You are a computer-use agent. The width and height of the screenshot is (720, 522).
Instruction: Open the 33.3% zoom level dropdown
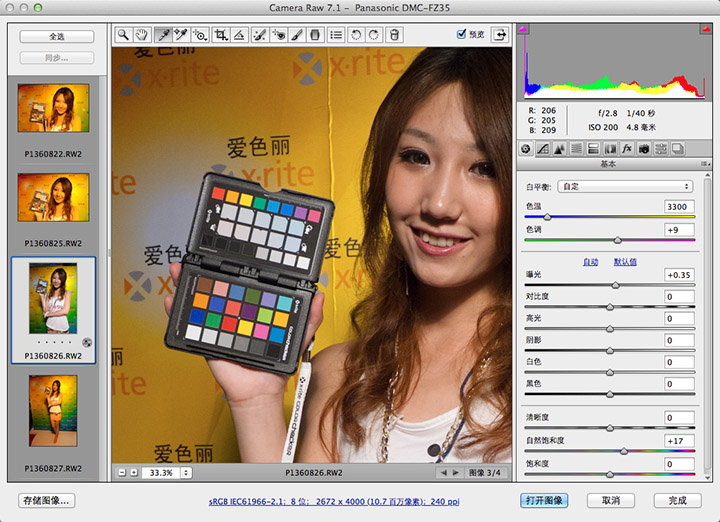coord(165,472)
